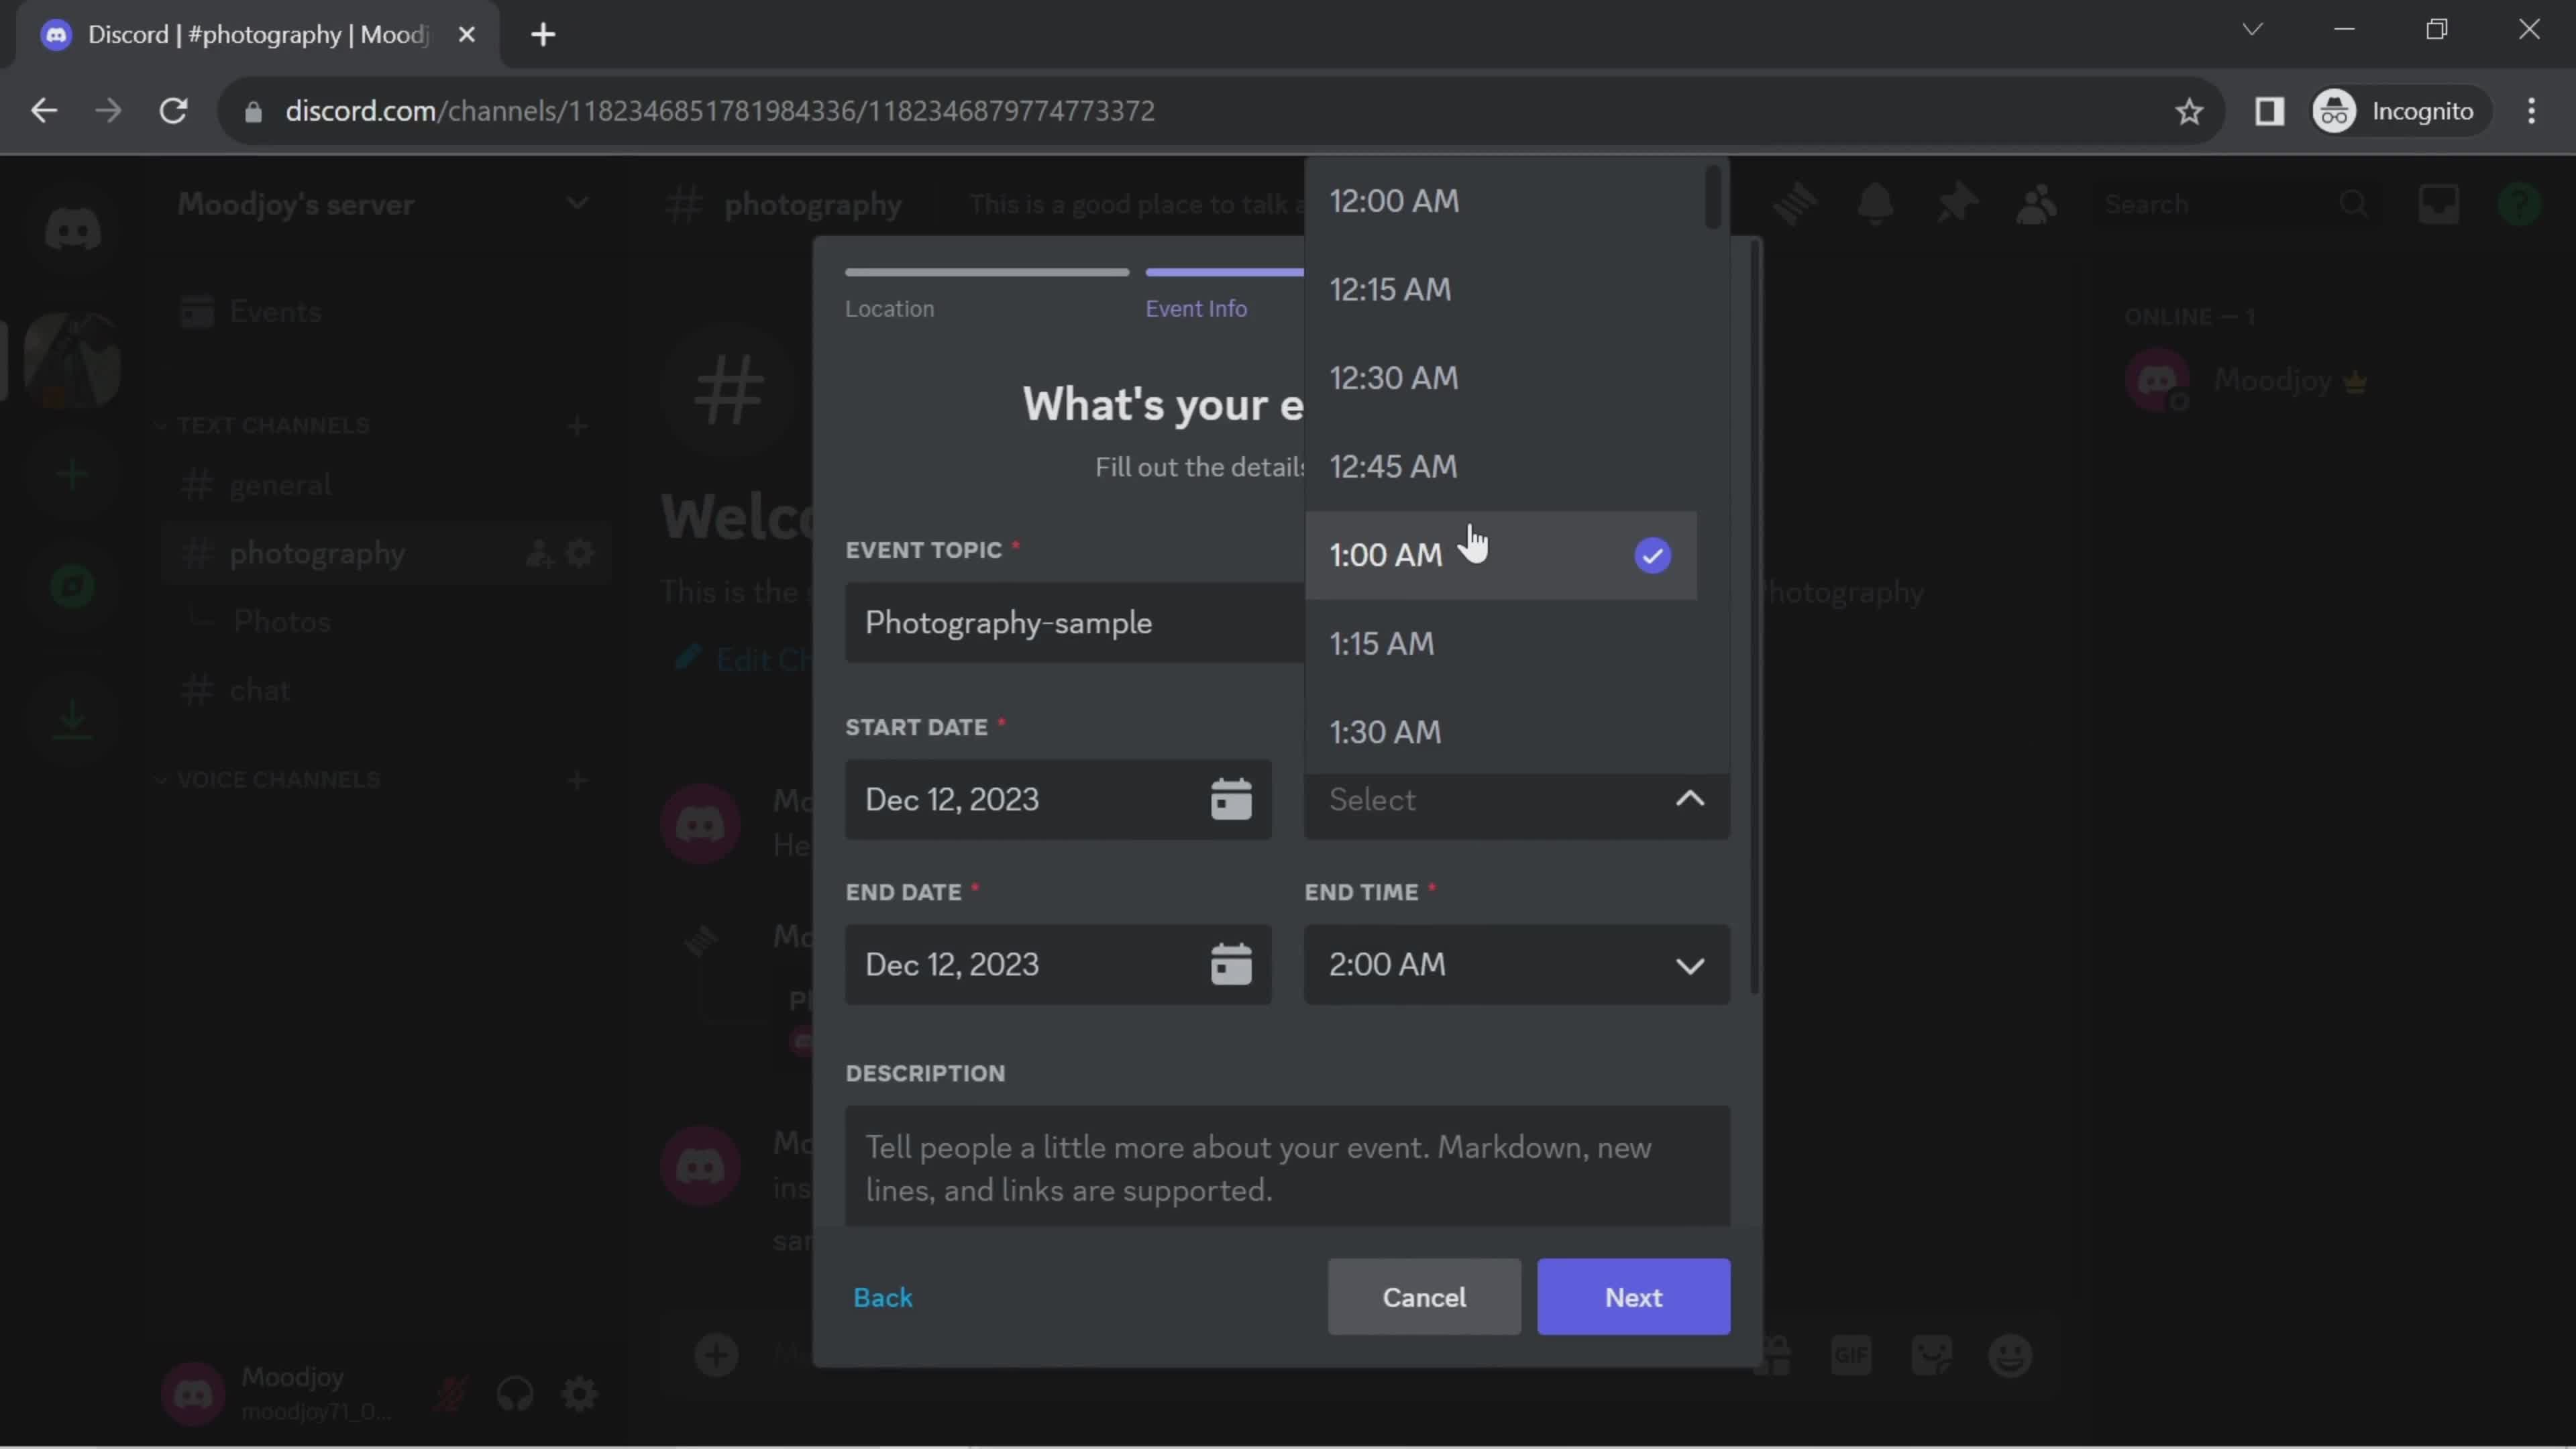Click the search icon in top right

[x=2353, y=203]
